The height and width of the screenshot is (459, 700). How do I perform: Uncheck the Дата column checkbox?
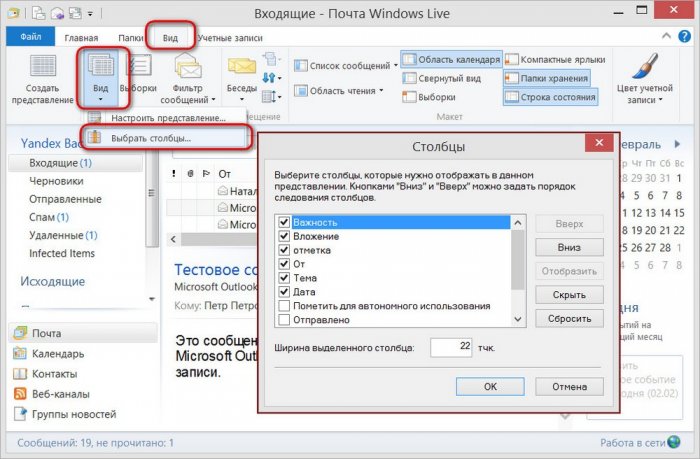(x=284, y=292)
